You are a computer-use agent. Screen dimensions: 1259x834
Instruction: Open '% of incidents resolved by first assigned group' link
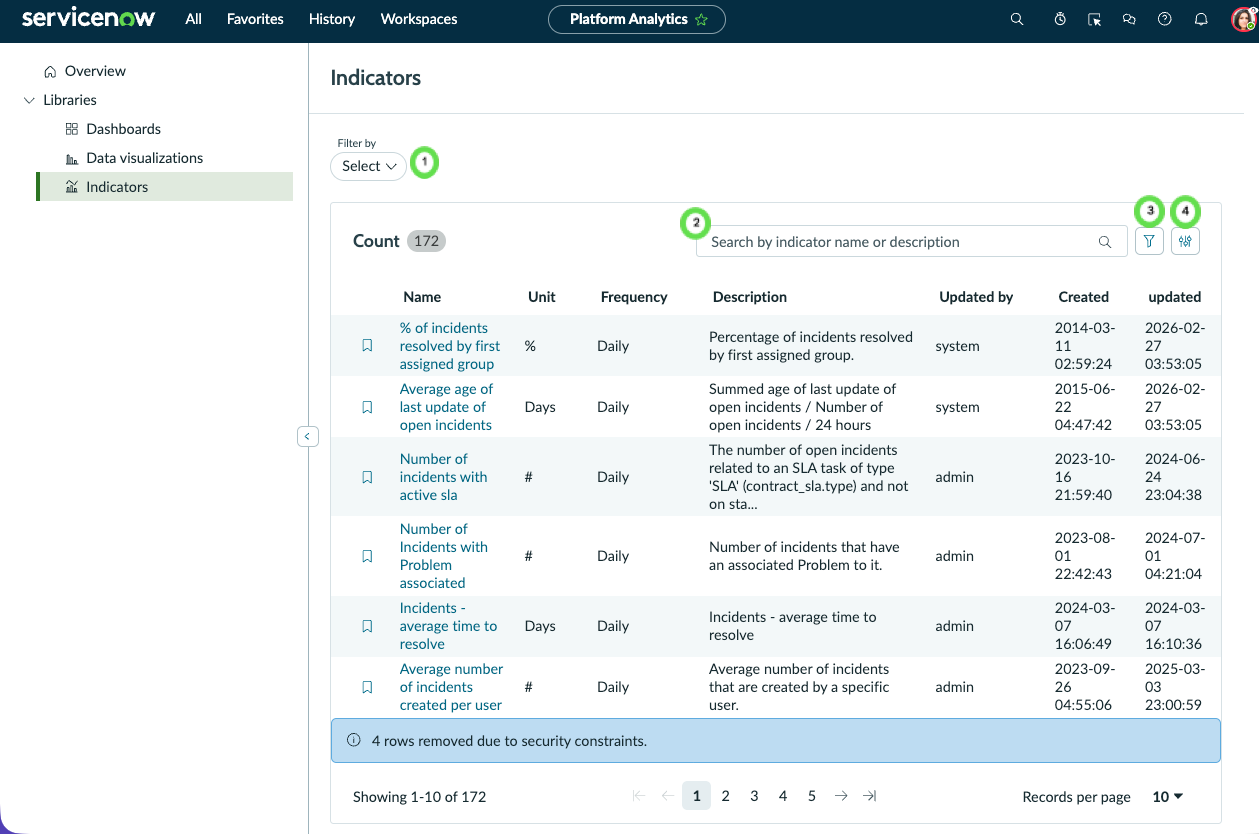(x=449, y=346)
